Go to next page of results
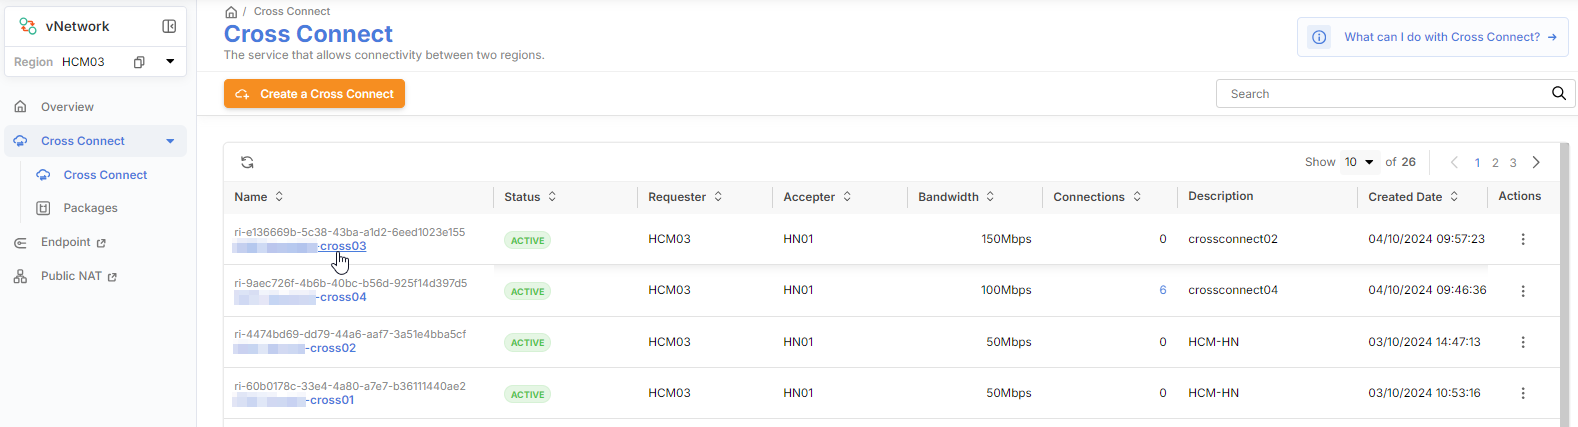 [x=1536, y=162]
